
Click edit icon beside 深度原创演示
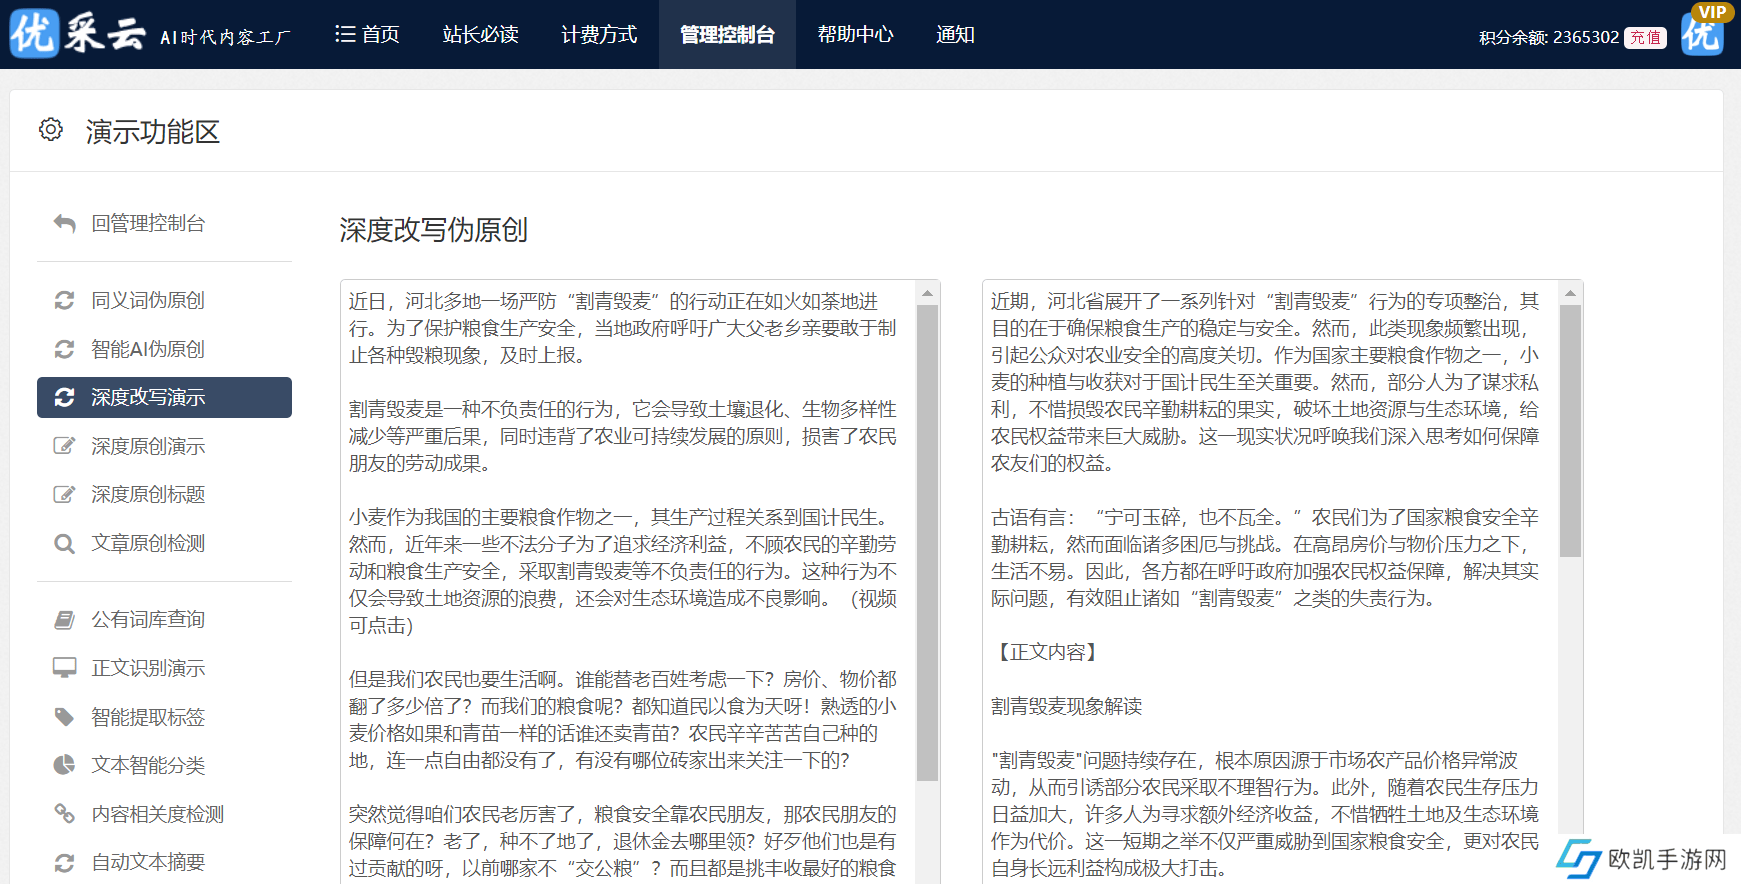65,446
